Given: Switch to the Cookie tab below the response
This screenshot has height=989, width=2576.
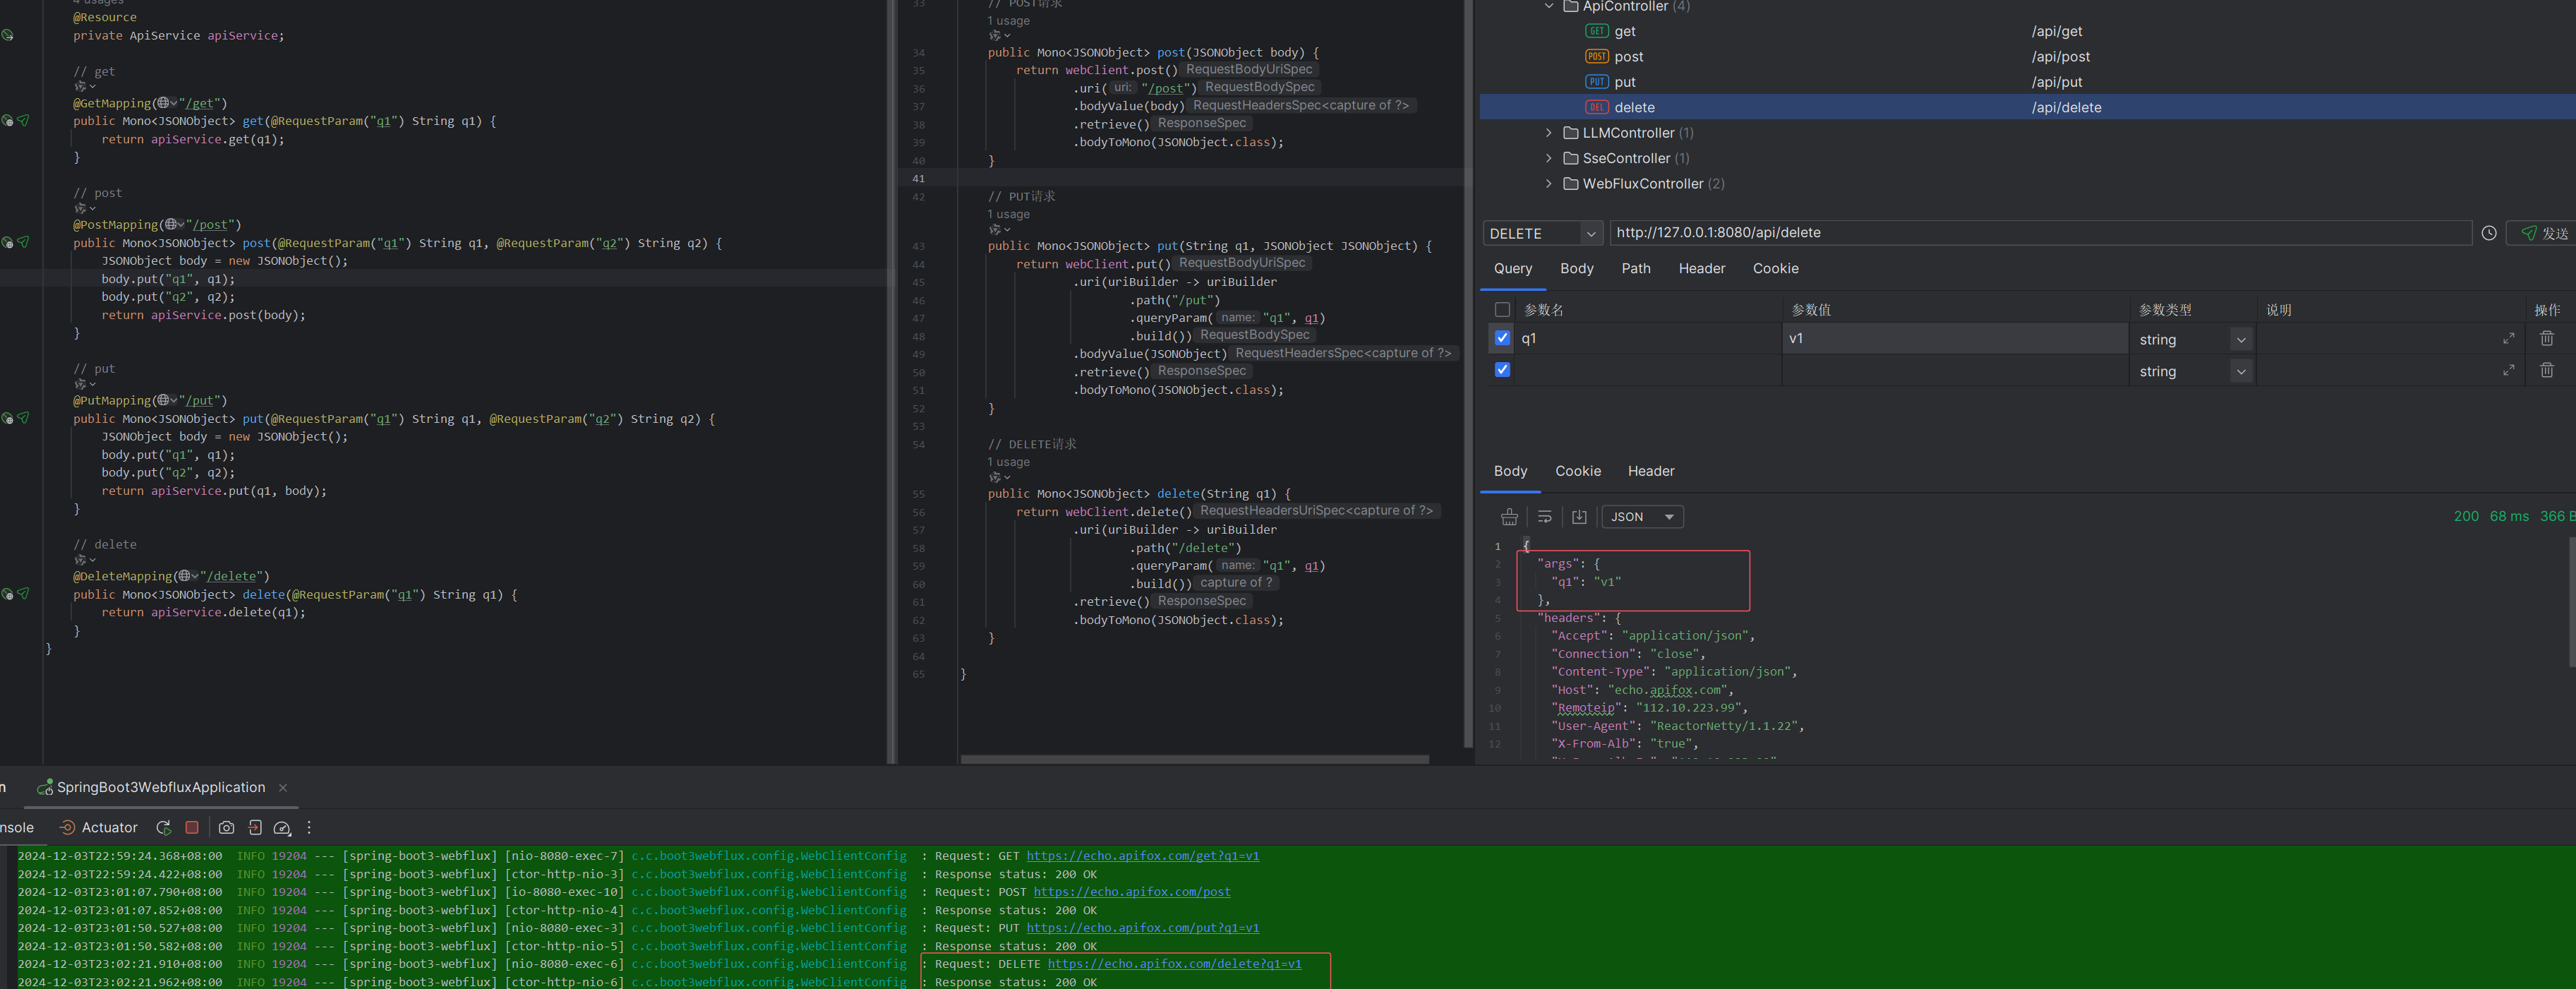Looking at the screenshot, I should click(1578, 471).
